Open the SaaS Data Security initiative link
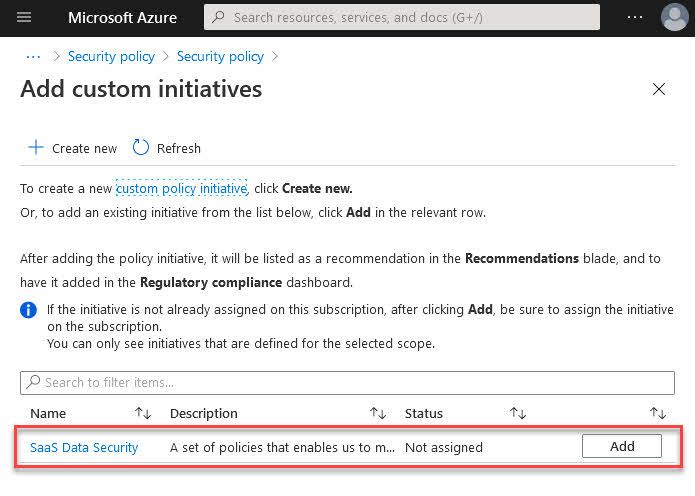This screenshot has height=496, width=695. click(x=84, y=447)
